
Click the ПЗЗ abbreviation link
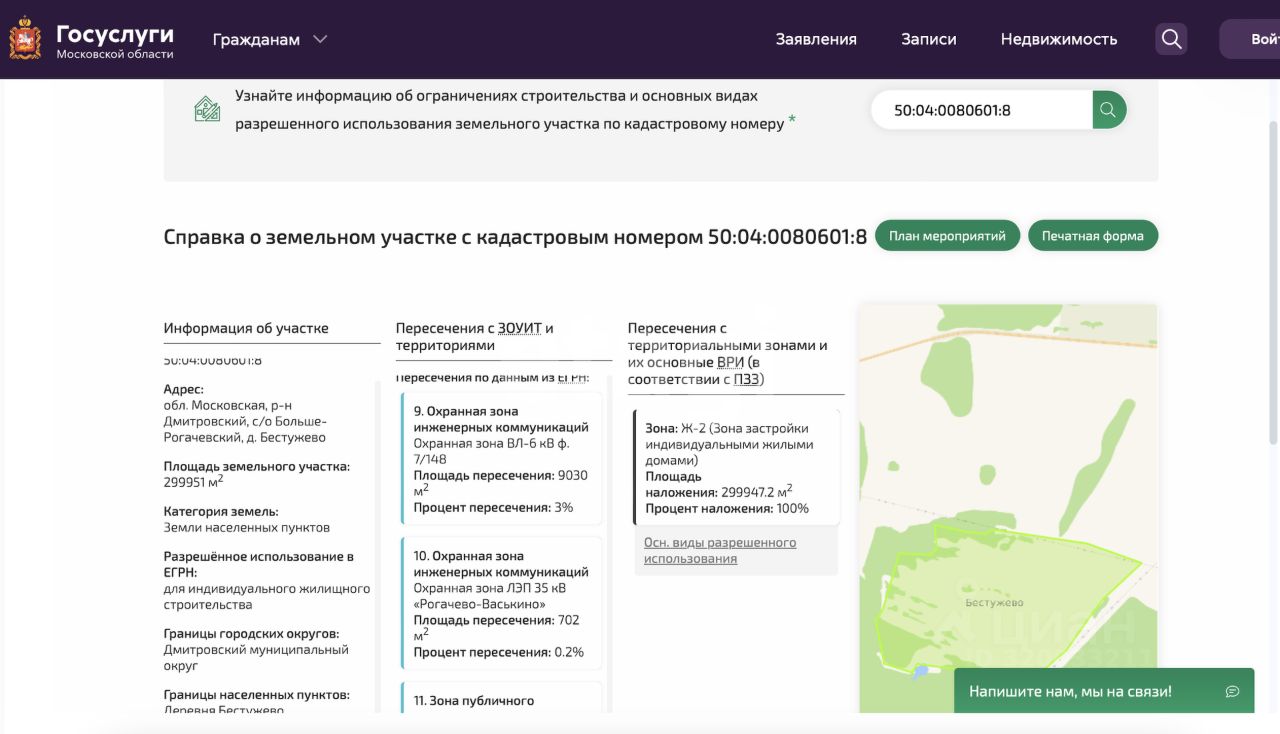(x=746, y=379)
